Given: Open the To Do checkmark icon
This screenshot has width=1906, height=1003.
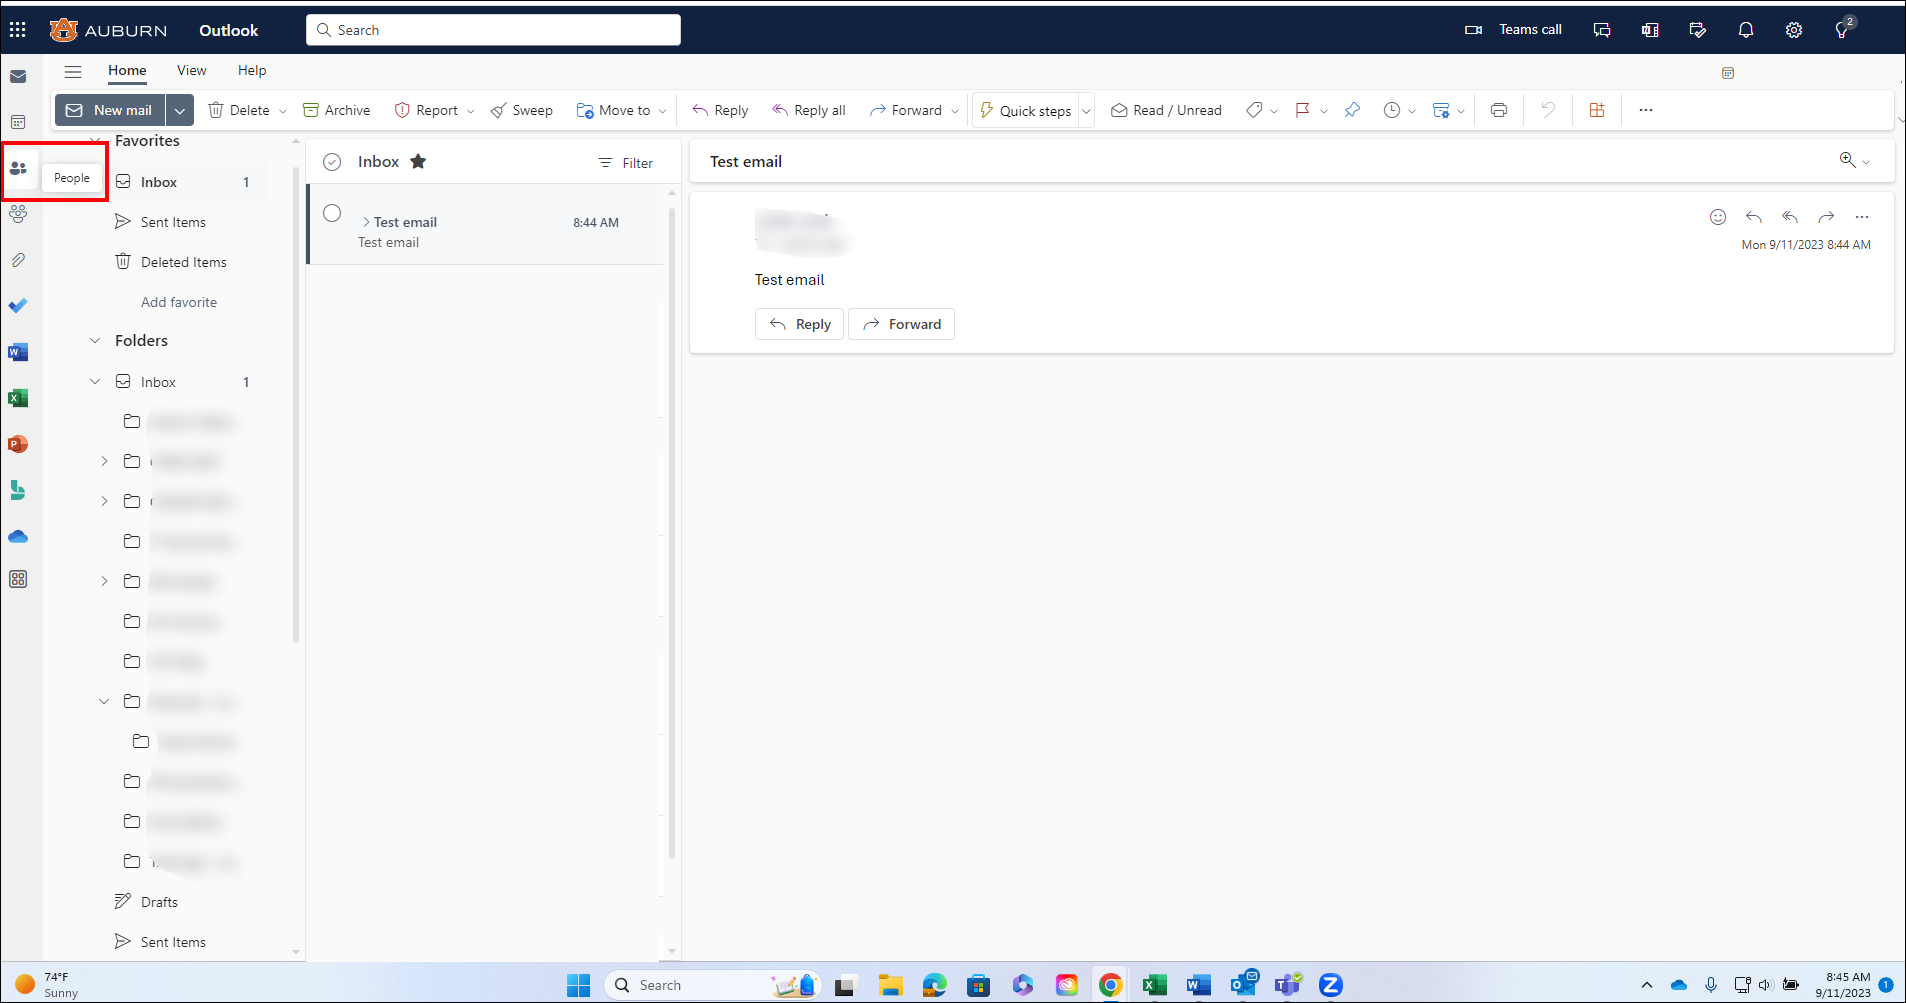Looking at the screenshot, I should click(x=18, y=306).
